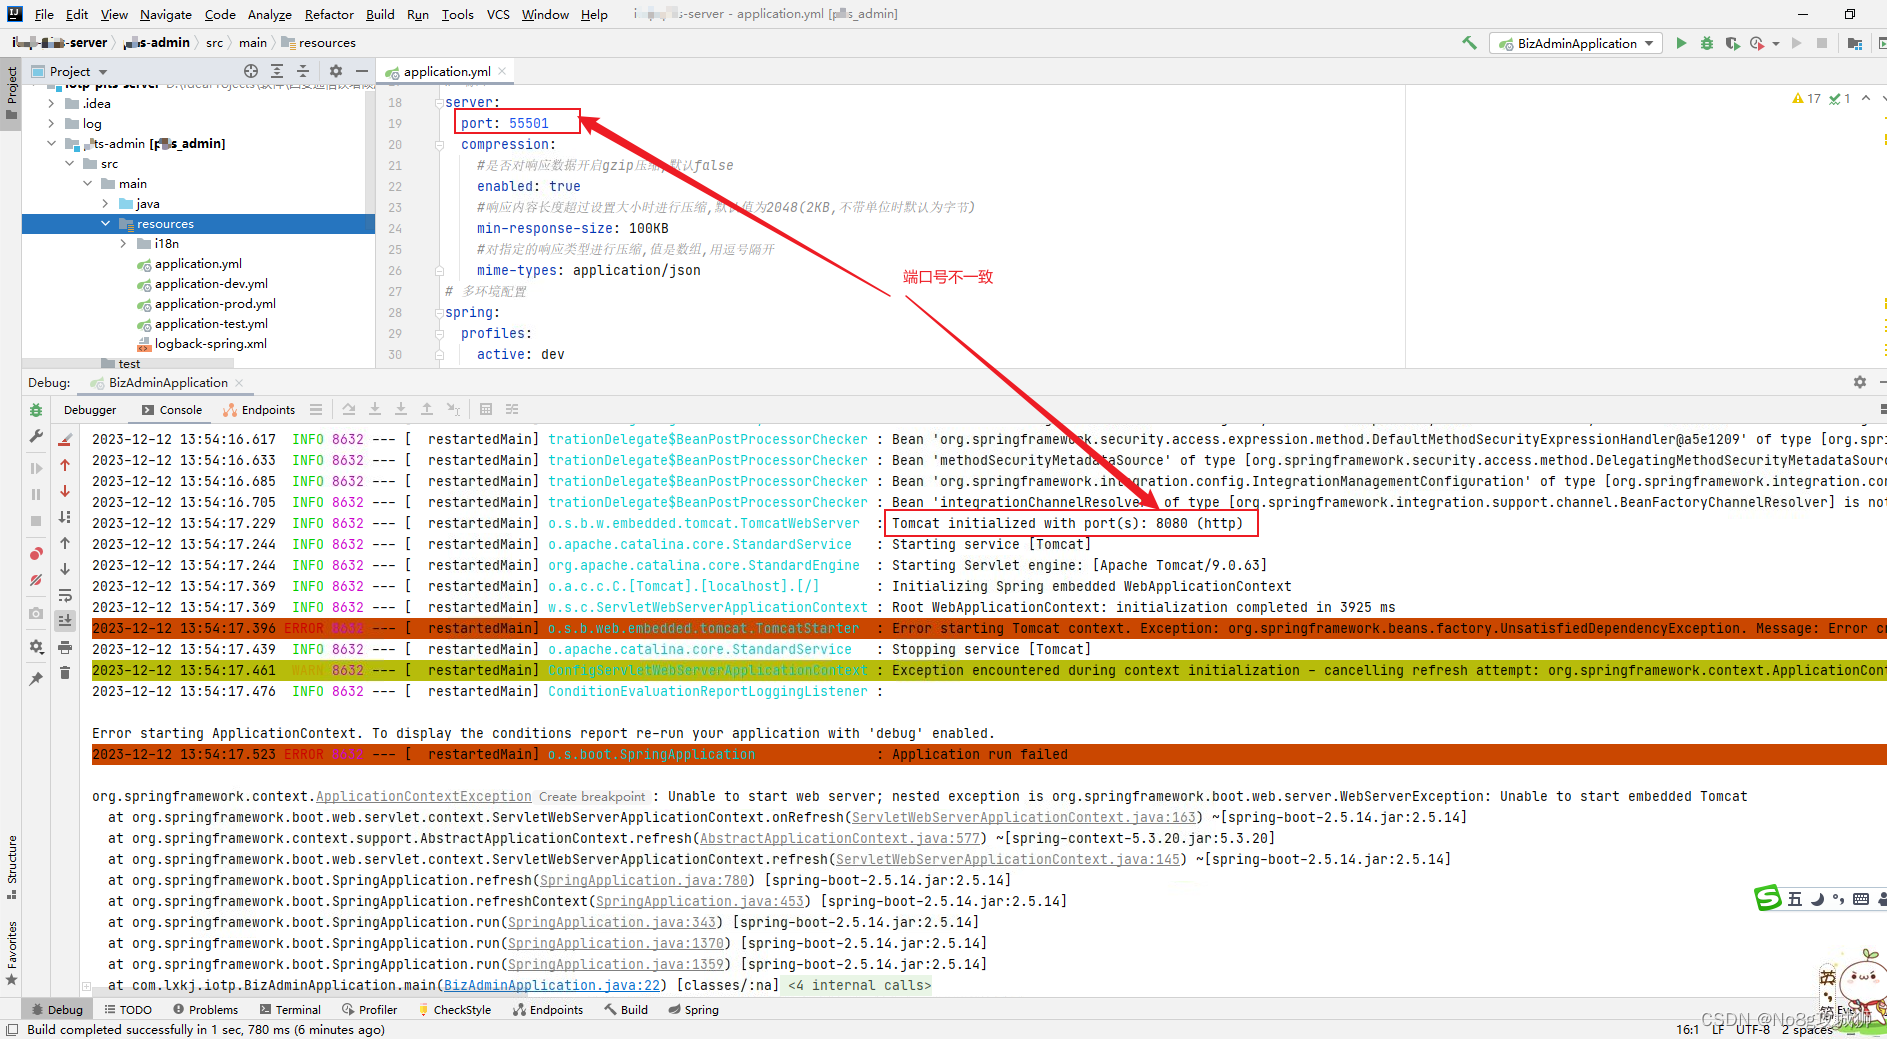Close the application.yml editor tab
The image size is (1887, 1039).
(502, 71)
